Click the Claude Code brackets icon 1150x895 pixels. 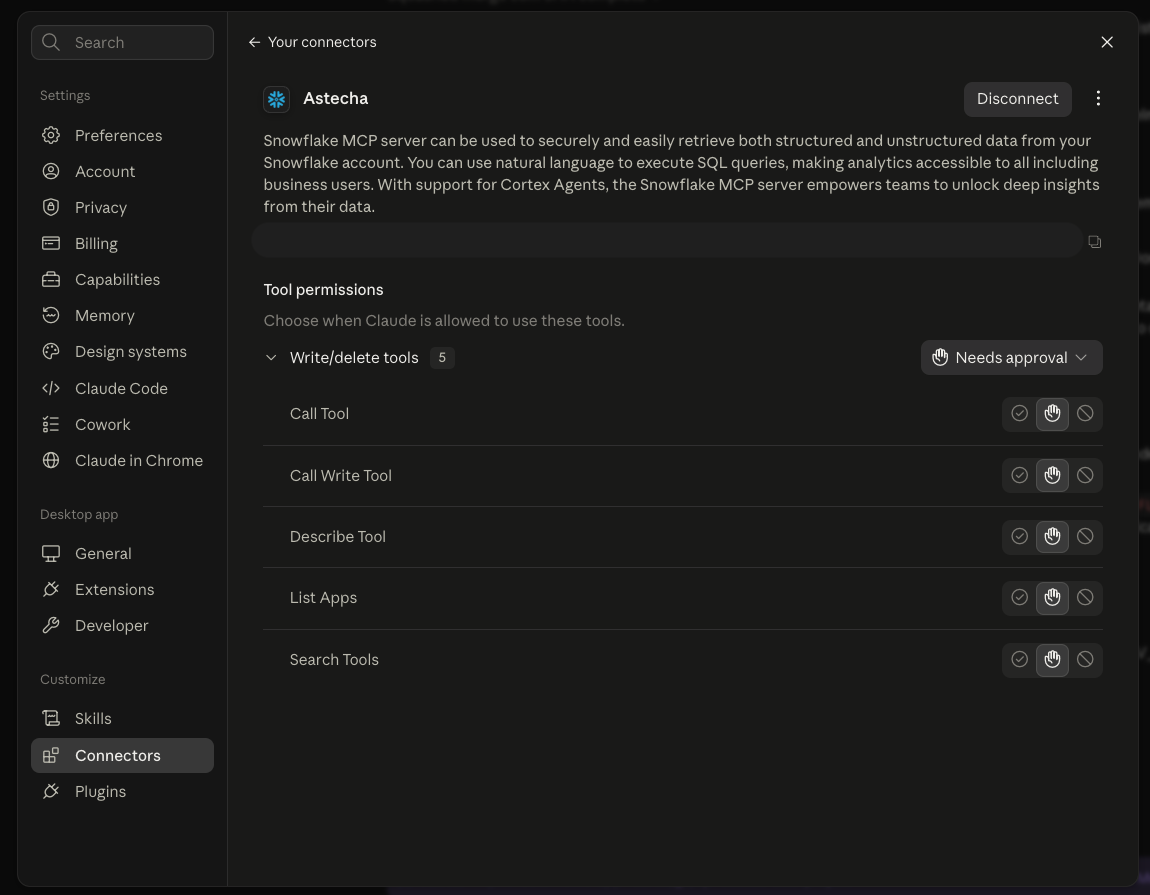pos(51,388)
